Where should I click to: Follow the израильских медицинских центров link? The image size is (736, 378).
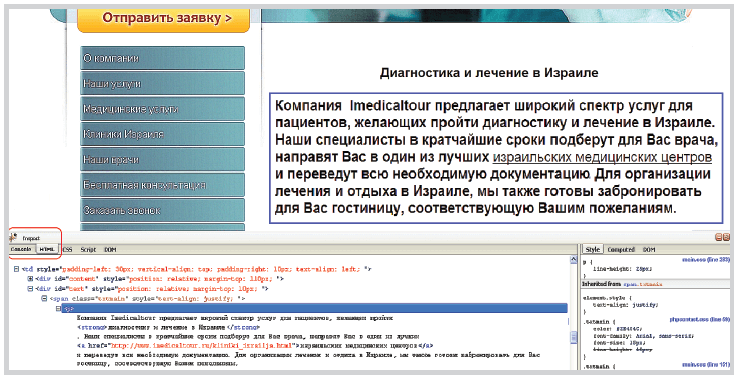(602, 156)
